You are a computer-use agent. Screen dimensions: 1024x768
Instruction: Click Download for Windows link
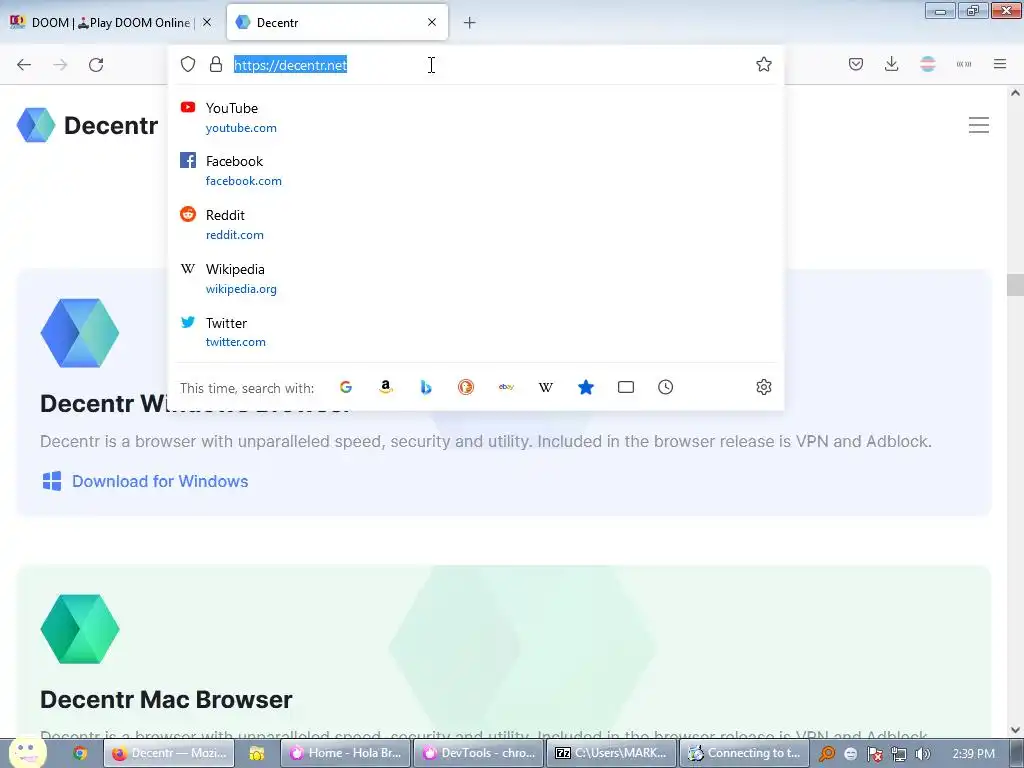(145, 481)
